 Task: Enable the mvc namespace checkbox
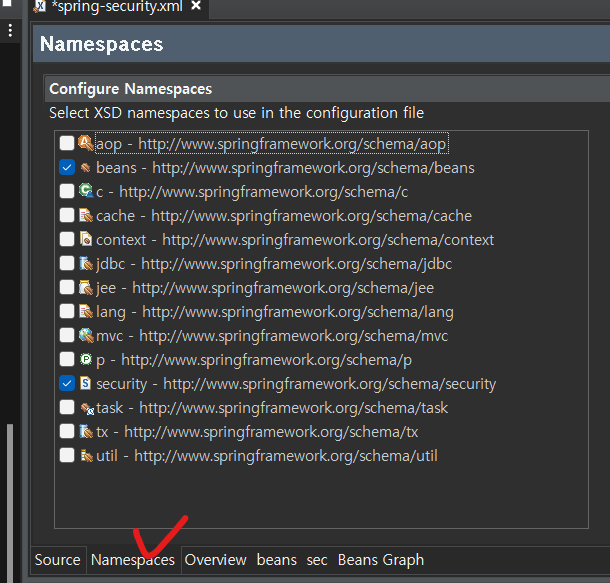67,335
